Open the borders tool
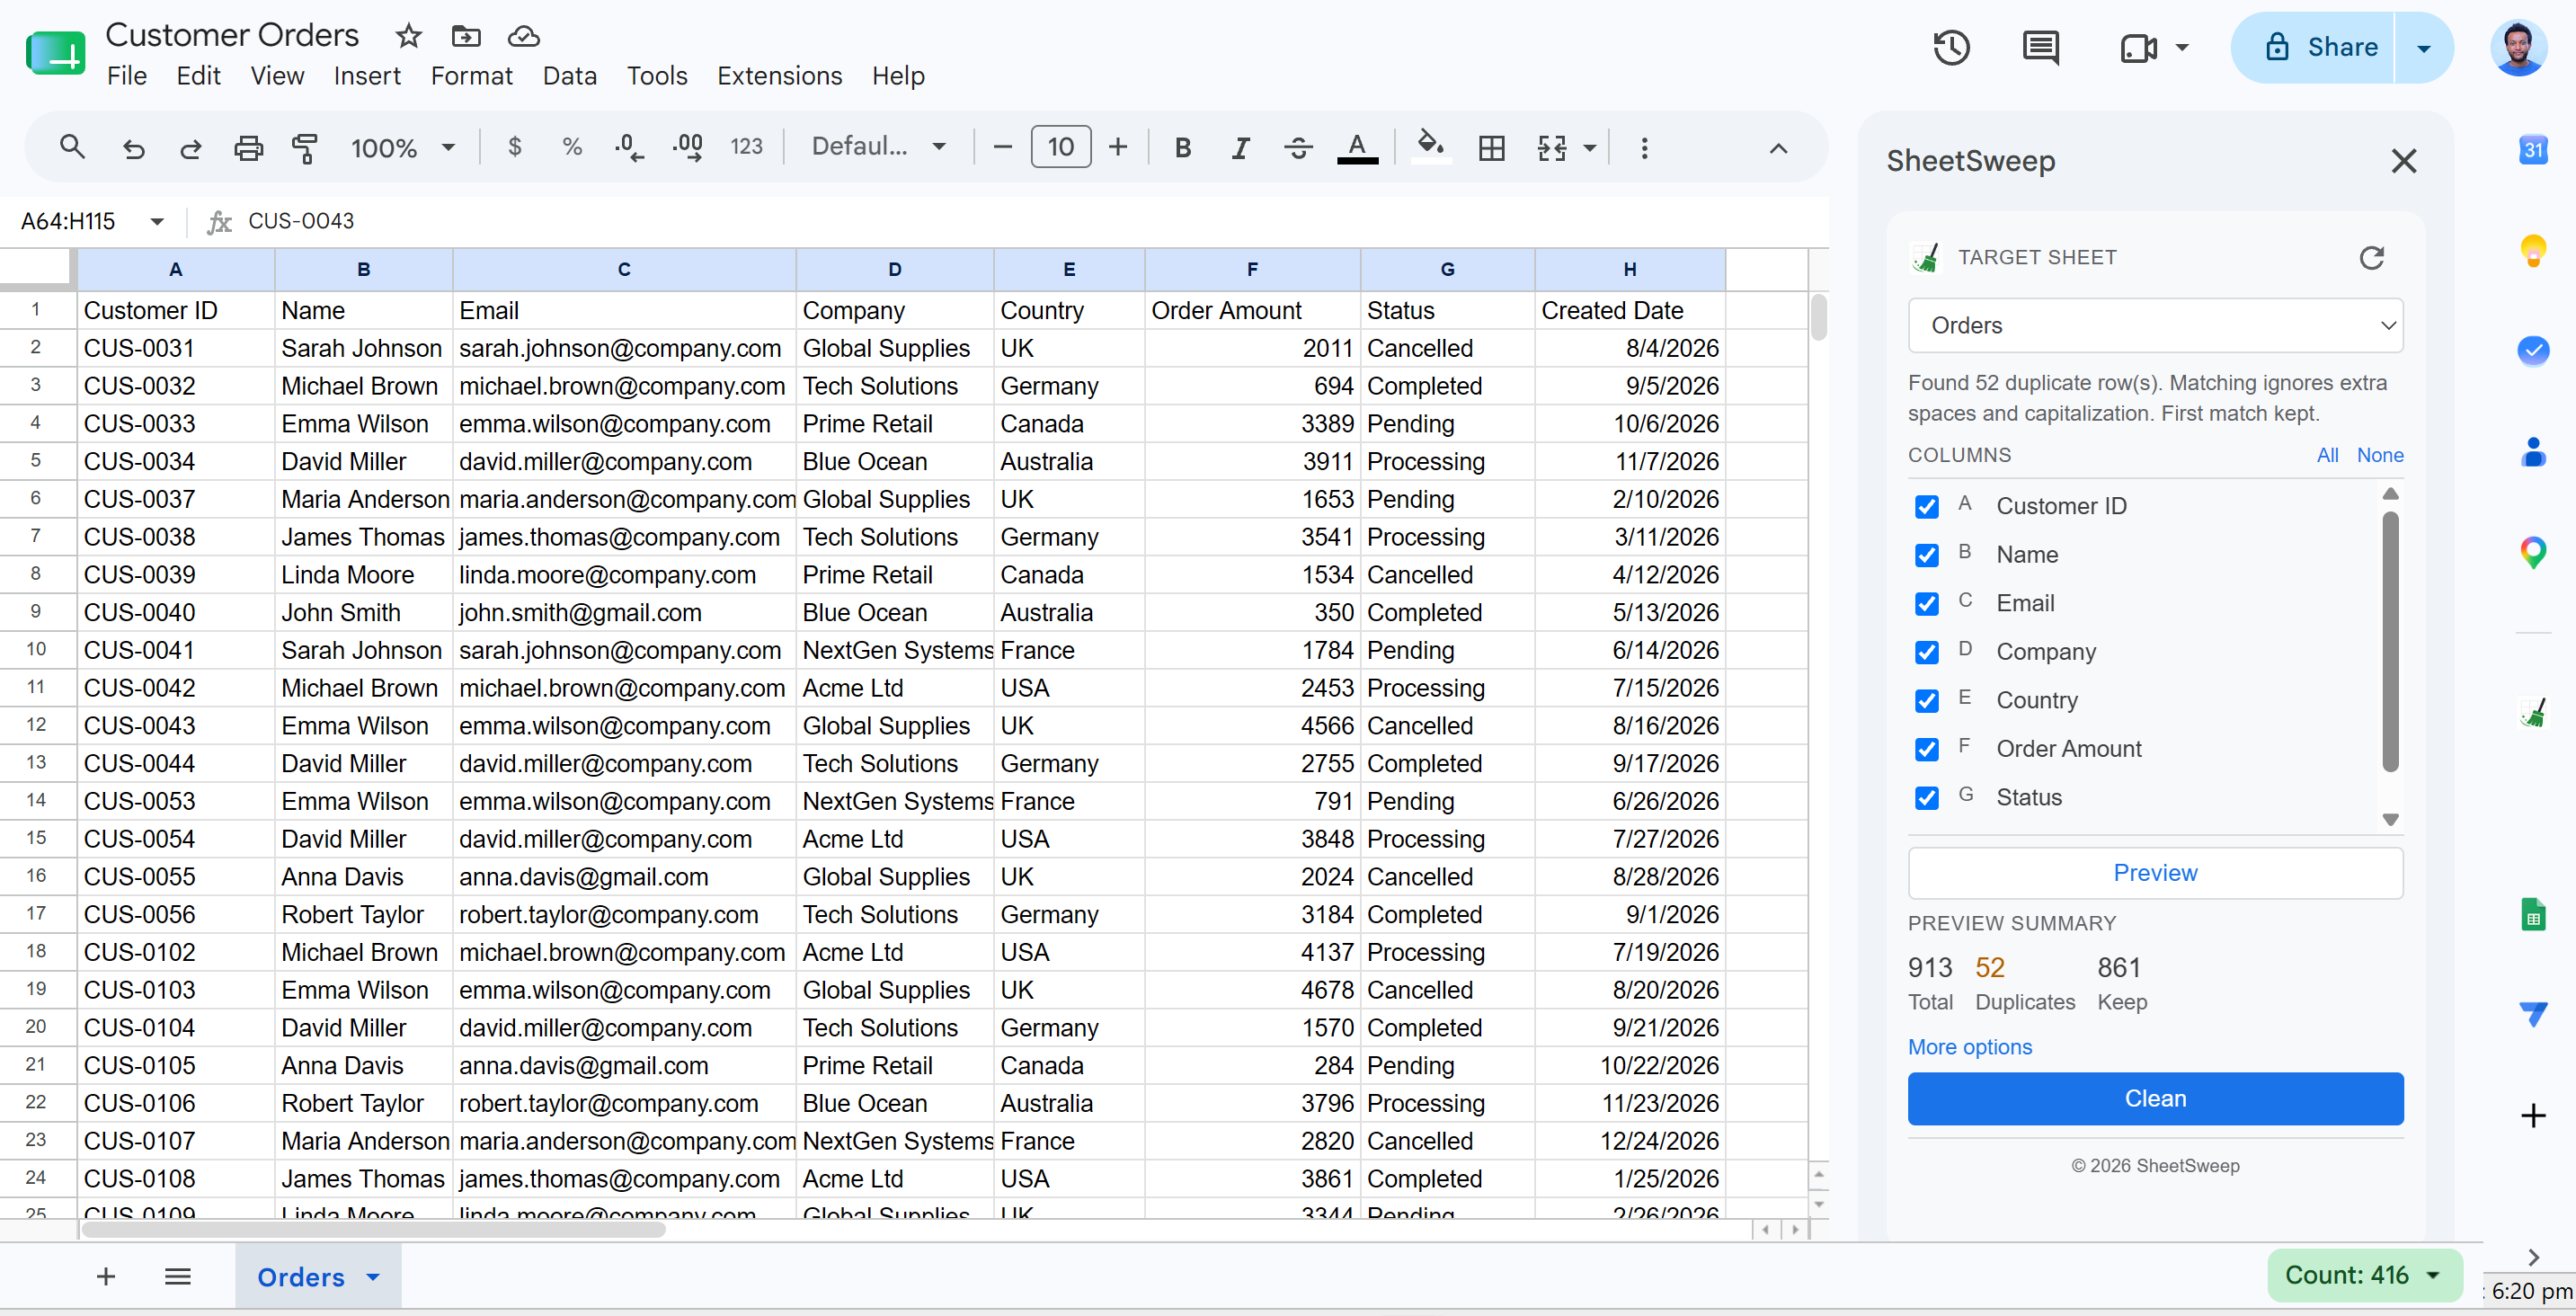Screen dimensions: 2576x1316 [1491, 148]
